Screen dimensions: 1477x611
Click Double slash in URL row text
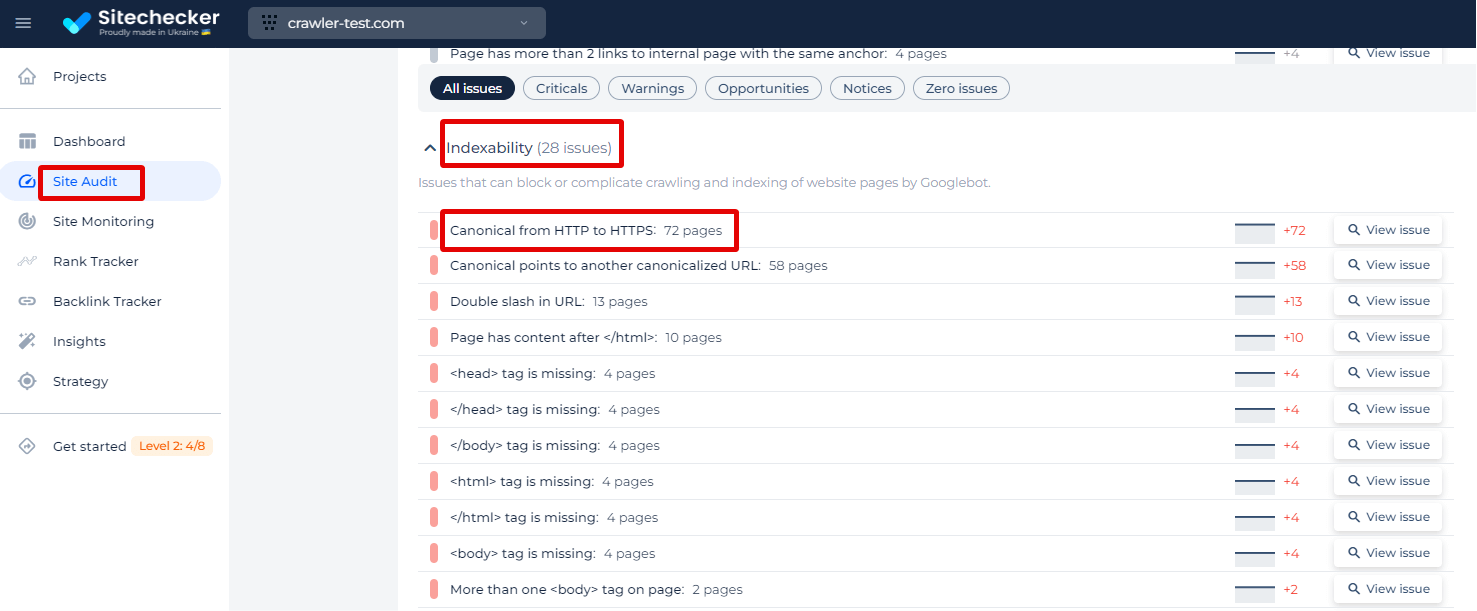pyautogui.click(x=517, y=301)
